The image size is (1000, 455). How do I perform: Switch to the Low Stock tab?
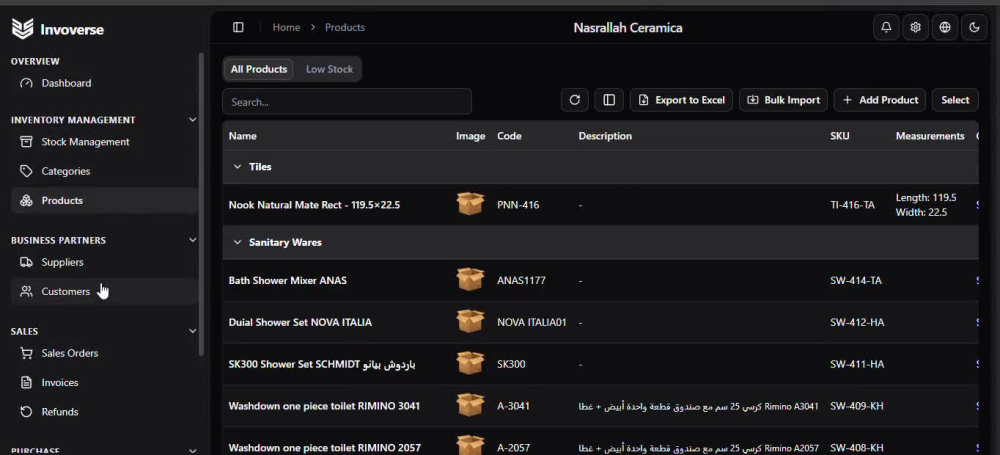click(329, 69)
